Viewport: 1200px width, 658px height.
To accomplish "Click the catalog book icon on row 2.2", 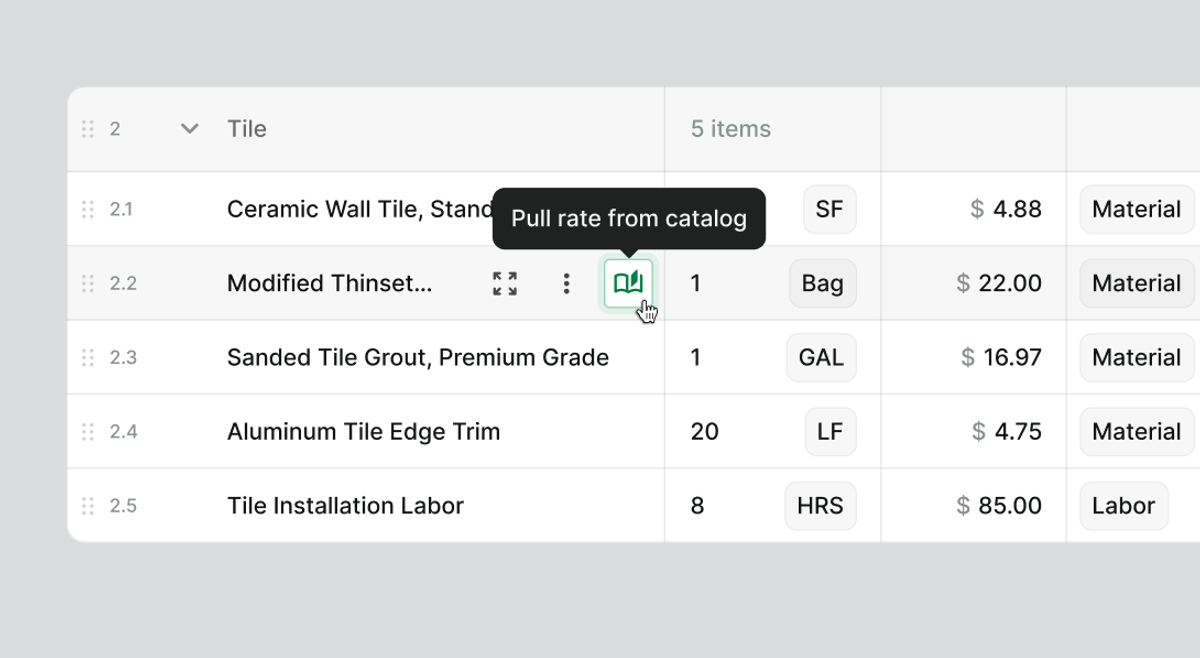I will (x=628, y=284).
